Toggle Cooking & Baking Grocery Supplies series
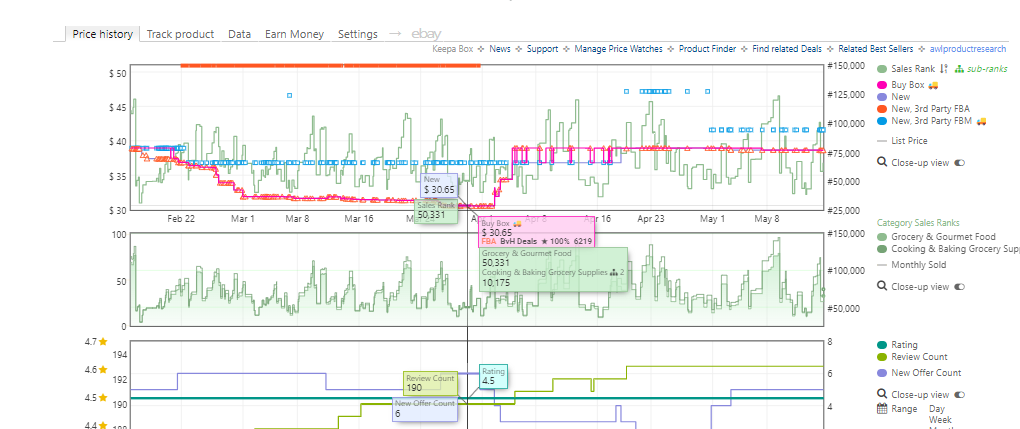The image size is (1020, 429). point(948,249)
